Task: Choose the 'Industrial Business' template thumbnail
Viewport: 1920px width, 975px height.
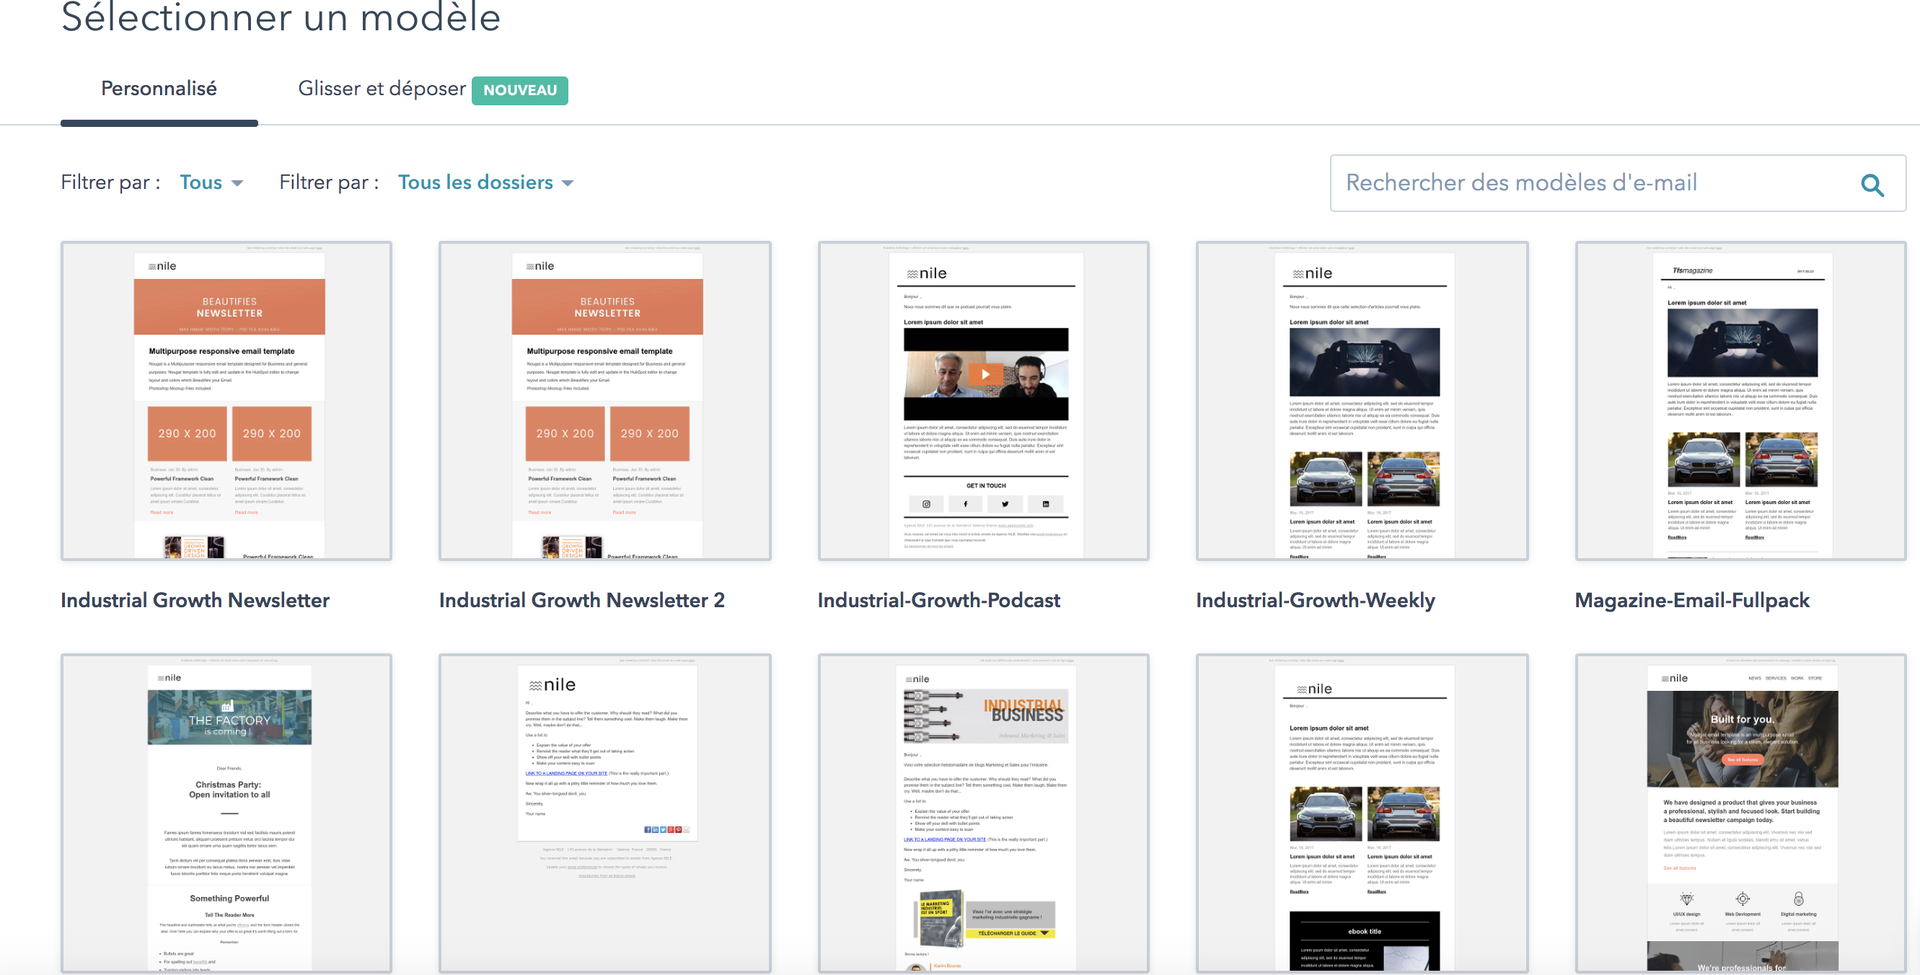Action: pos(983,814)
